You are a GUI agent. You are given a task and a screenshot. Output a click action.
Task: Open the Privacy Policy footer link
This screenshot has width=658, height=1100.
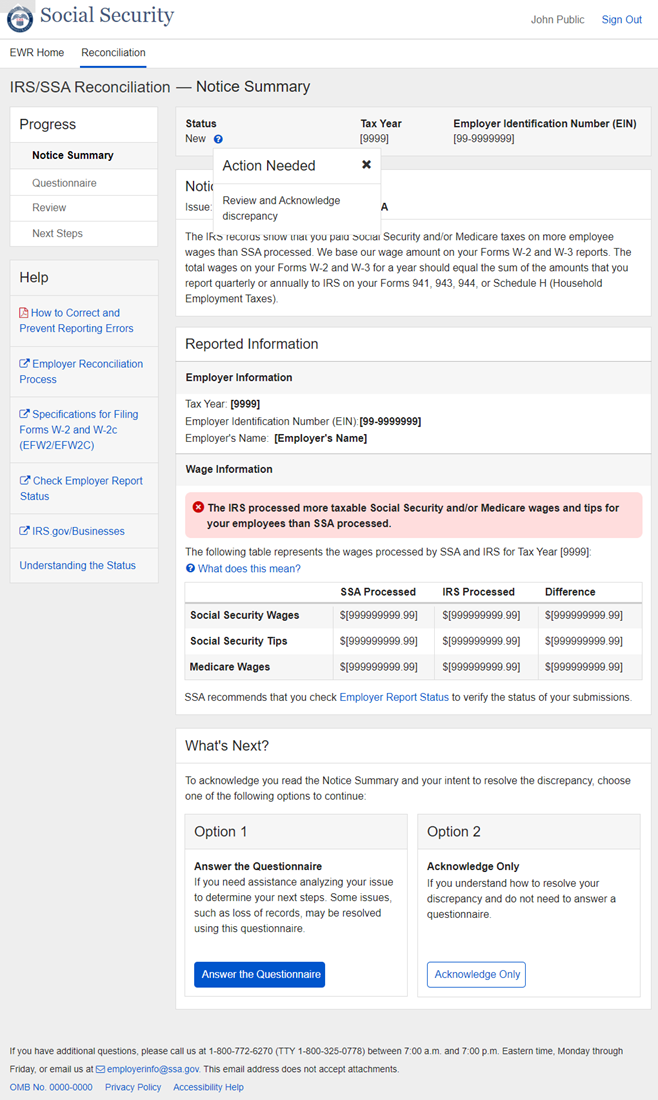pyautogui.click(x=133, y=1087)
